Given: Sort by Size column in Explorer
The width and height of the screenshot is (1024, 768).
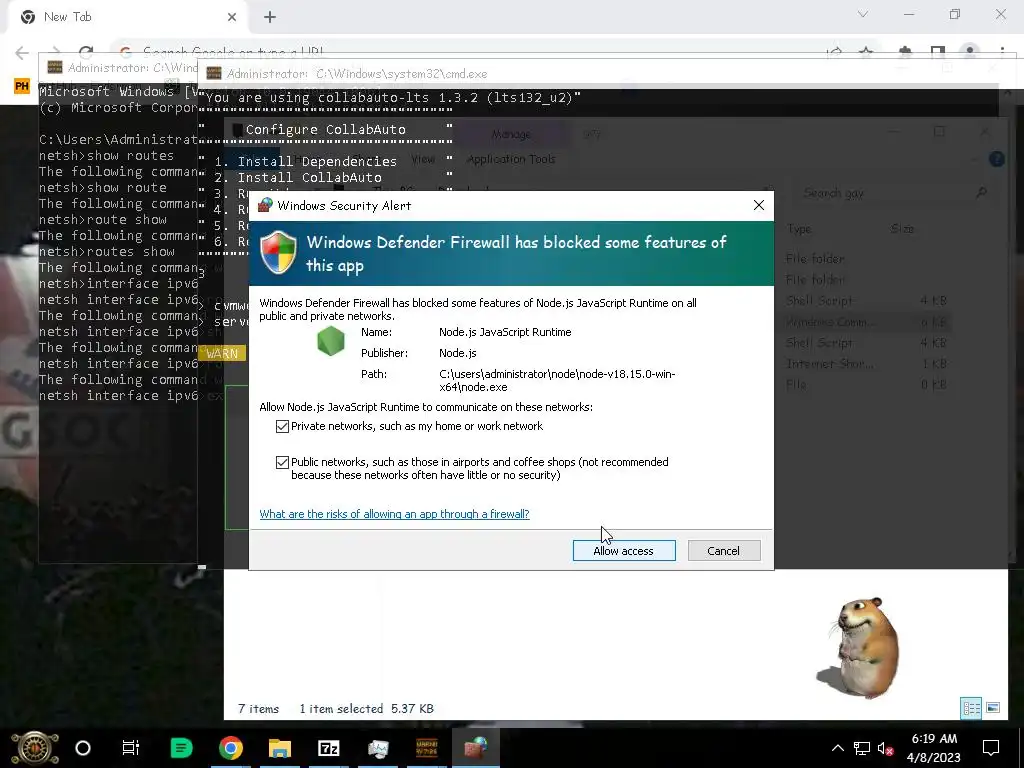Looking at the screenshot, I should point(902,229).
